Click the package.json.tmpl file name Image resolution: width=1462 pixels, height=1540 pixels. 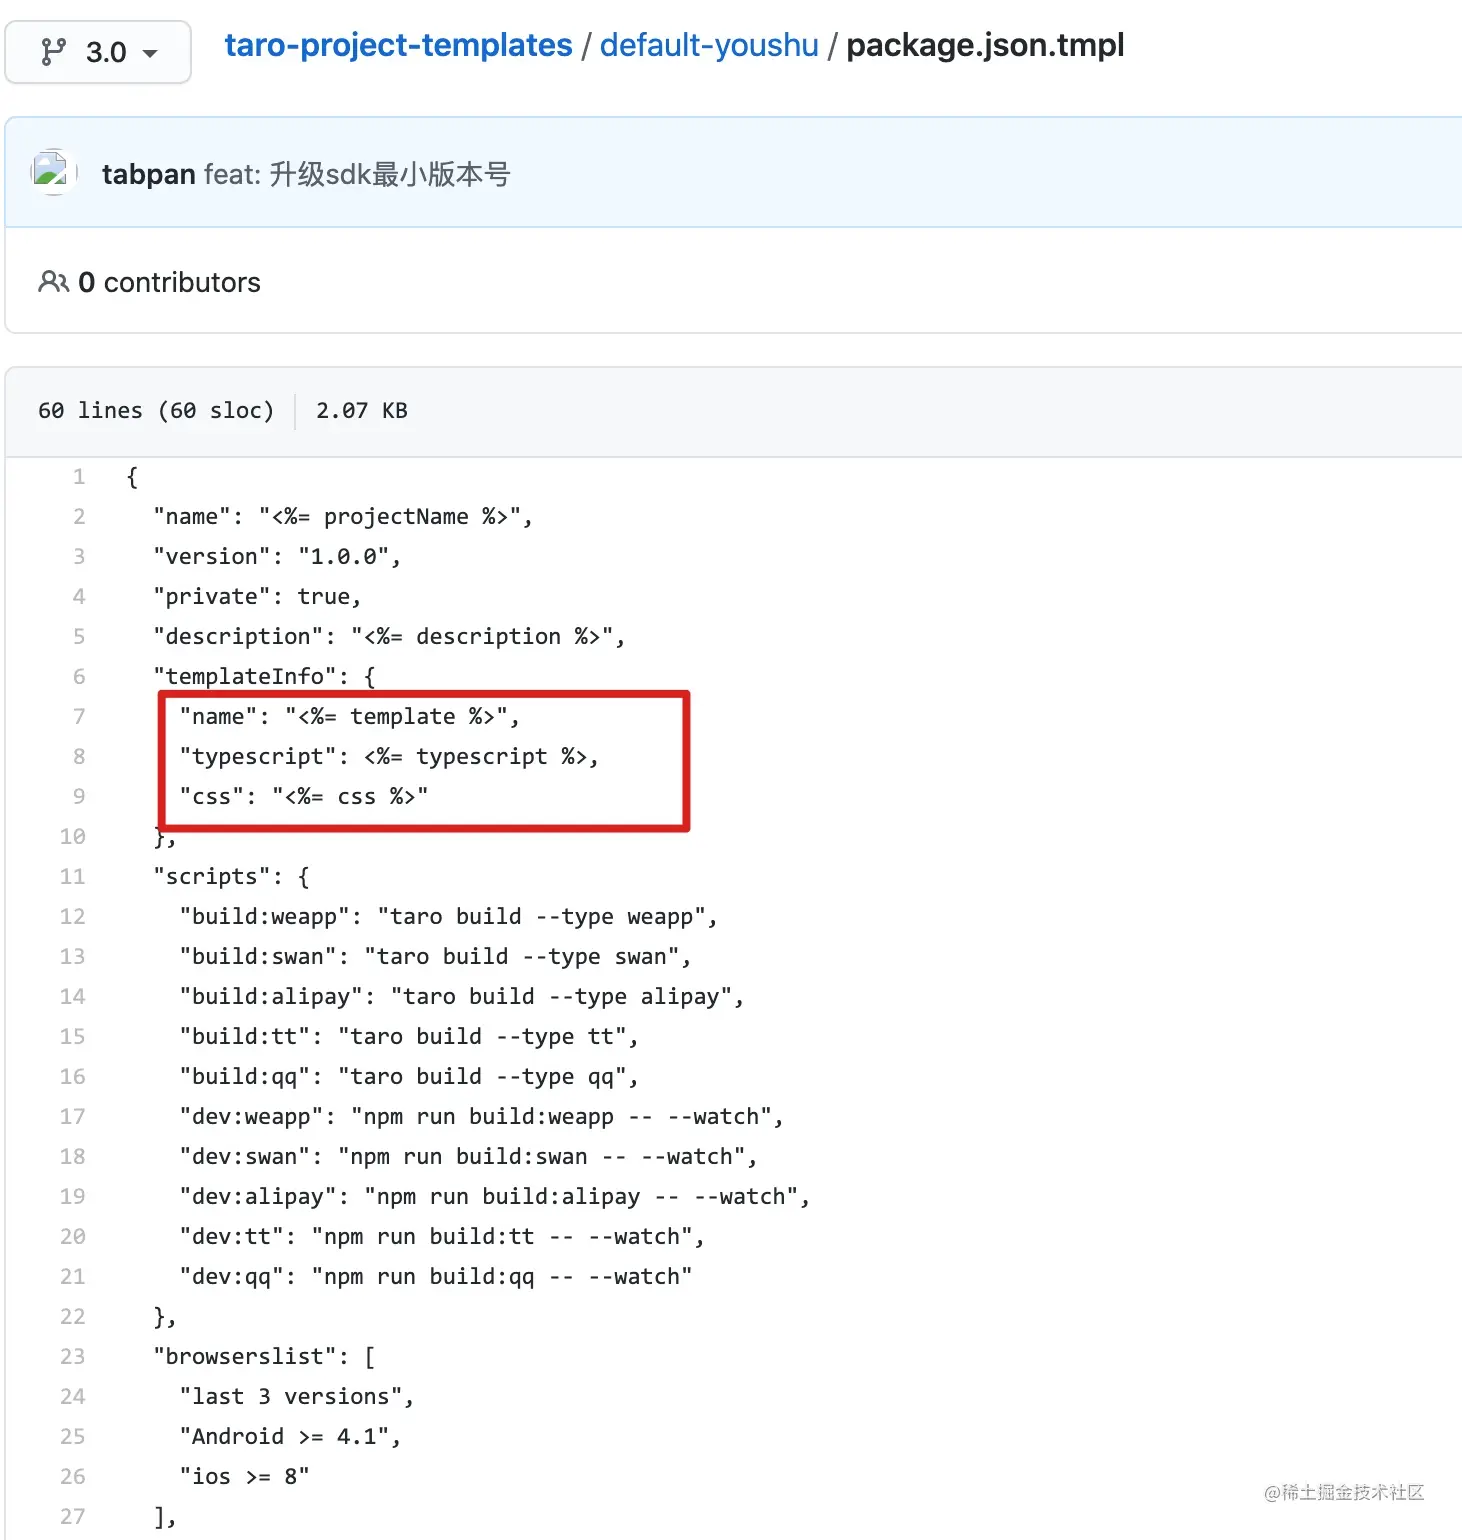coord(985,45)
